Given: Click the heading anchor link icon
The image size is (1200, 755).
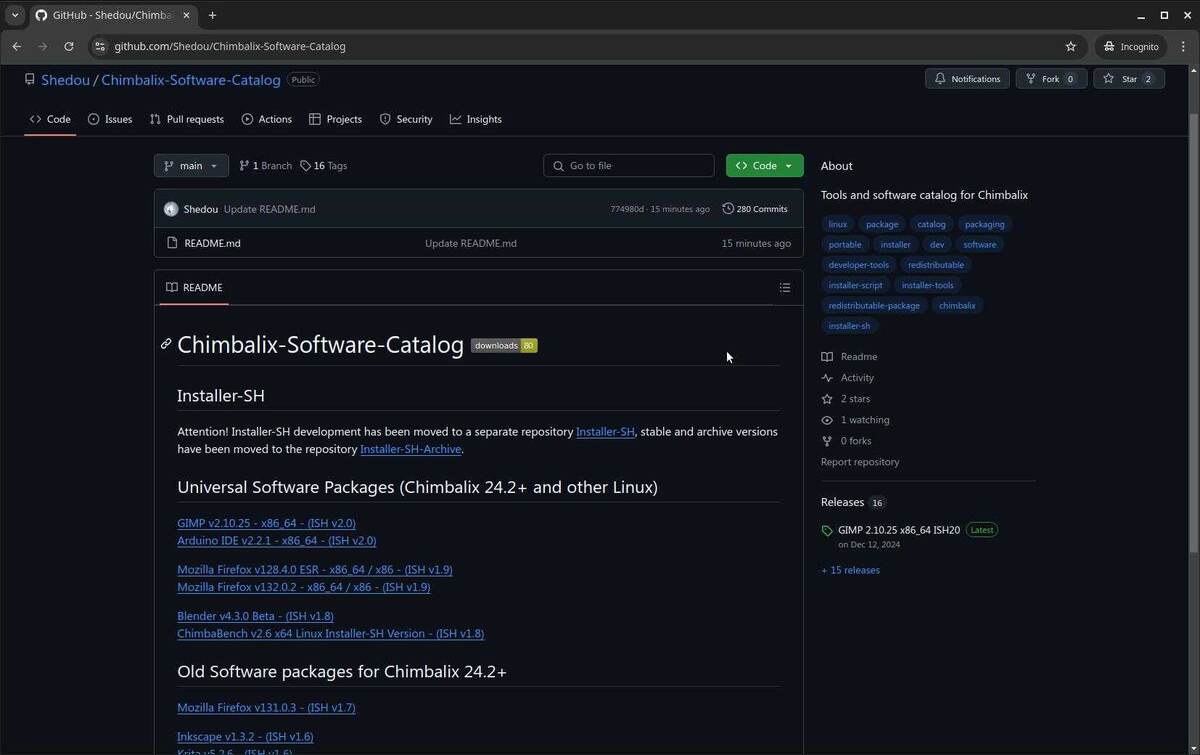Looking at the screenshot, I should (x=166, y=344).
